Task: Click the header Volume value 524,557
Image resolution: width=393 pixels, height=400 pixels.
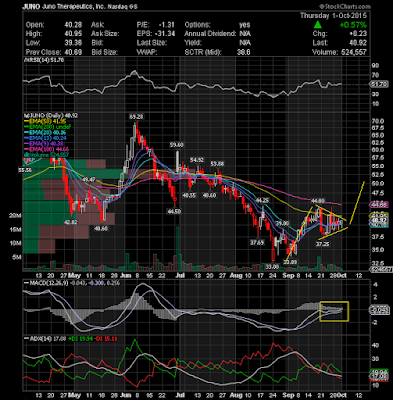Action: [x=354, y=52]
